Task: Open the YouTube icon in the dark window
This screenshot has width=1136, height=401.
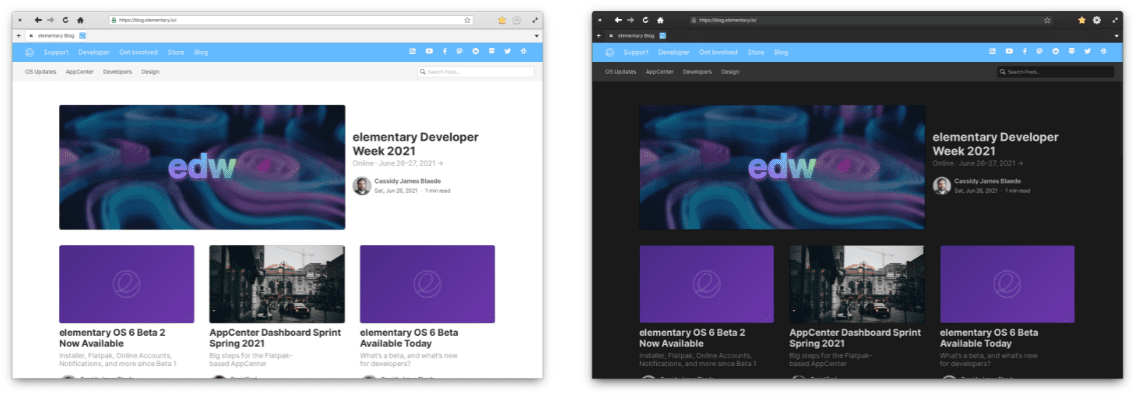Action: click(1009, 51)
